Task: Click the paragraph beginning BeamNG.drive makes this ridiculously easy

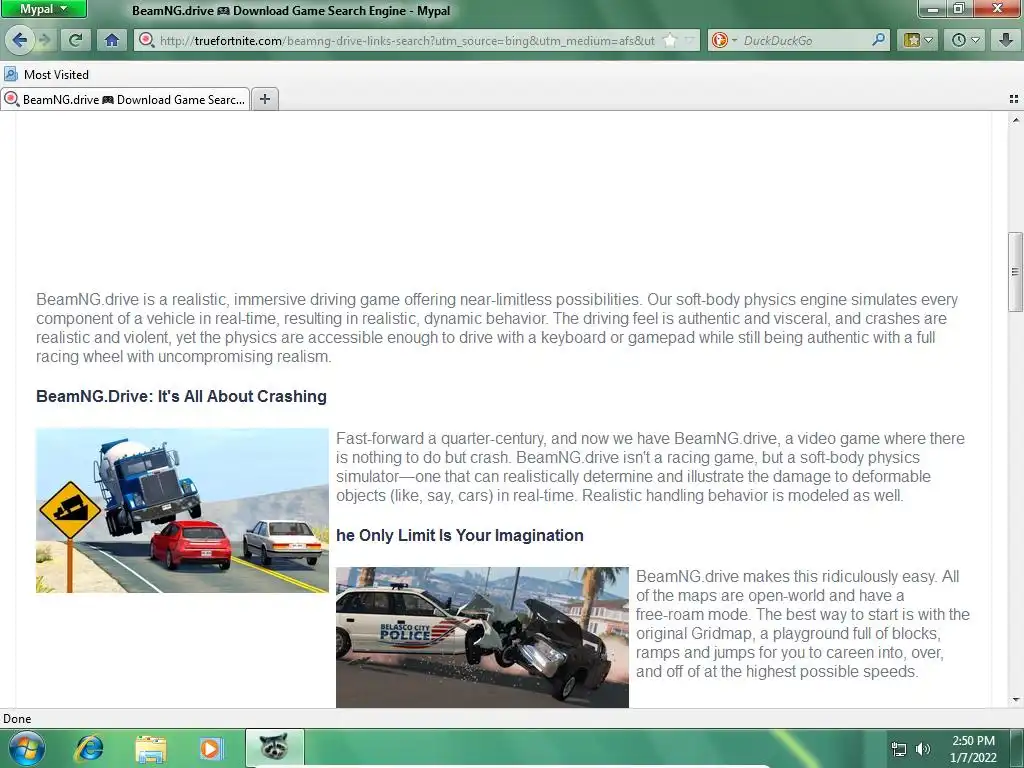Action: 803,624
